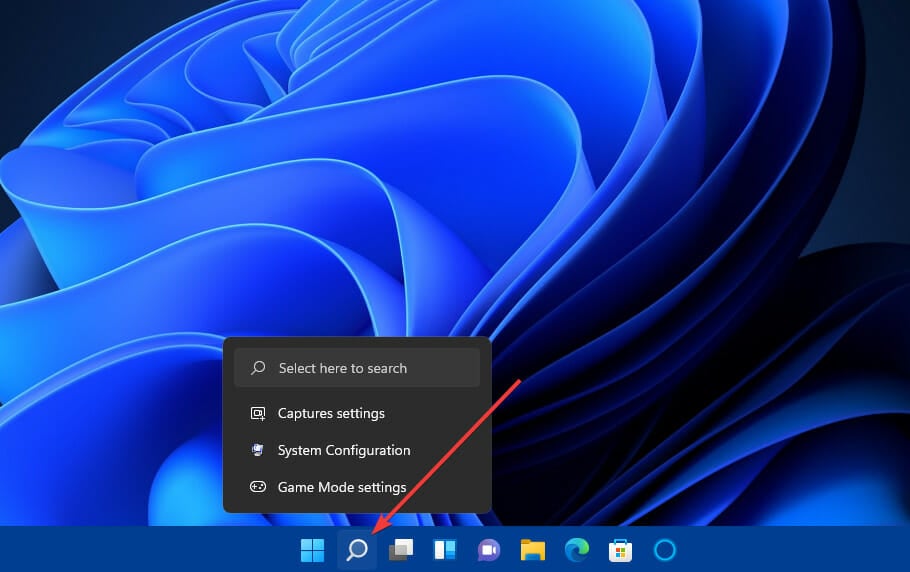The width and height of the screenshot is (910, 572).
Task: Launch Teams Chat from the taskbar
Action: click(x=489, y=550)
